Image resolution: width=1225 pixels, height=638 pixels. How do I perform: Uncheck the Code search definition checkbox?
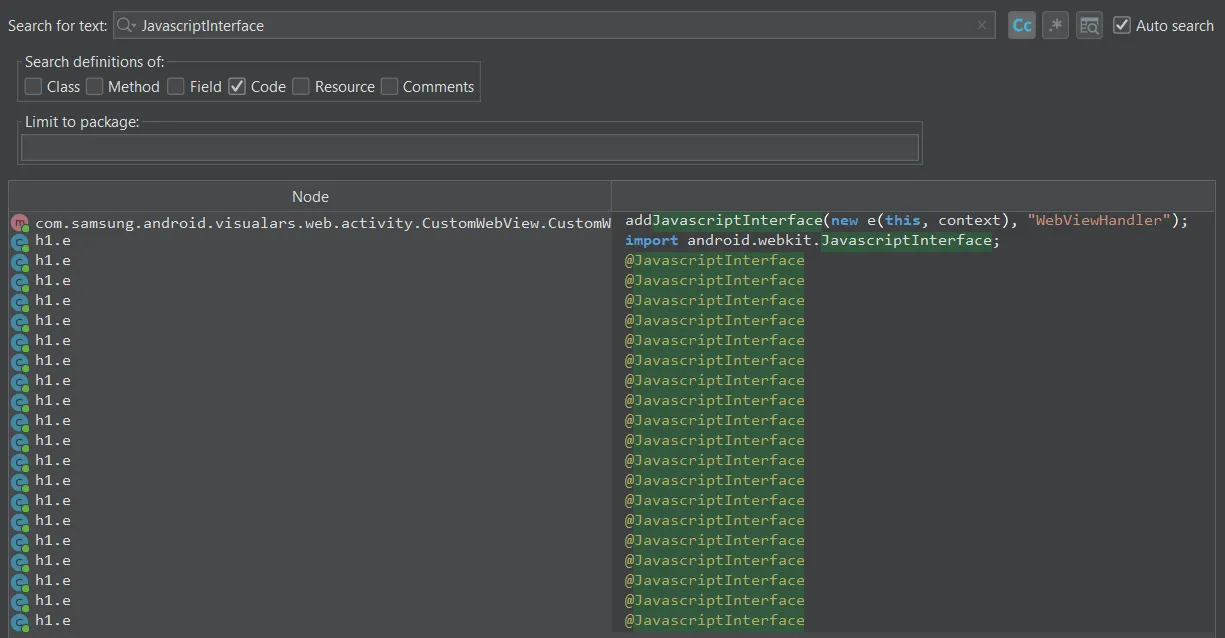point(237,87)
